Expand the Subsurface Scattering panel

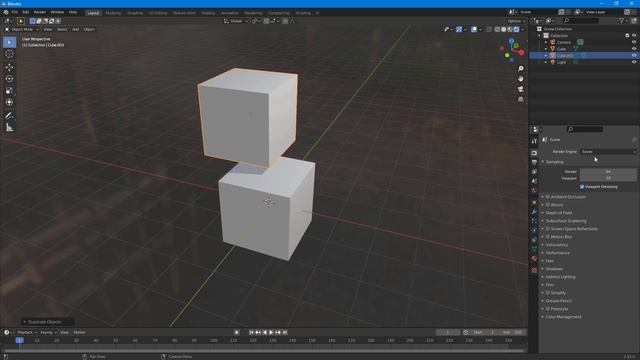[566, 221]
